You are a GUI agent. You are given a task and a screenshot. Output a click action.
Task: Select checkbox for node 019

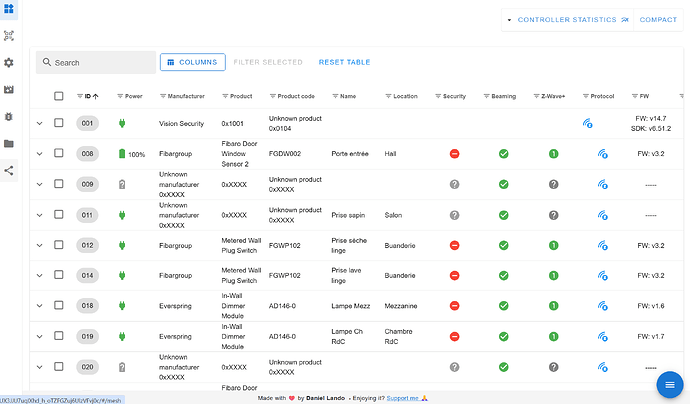59,336
